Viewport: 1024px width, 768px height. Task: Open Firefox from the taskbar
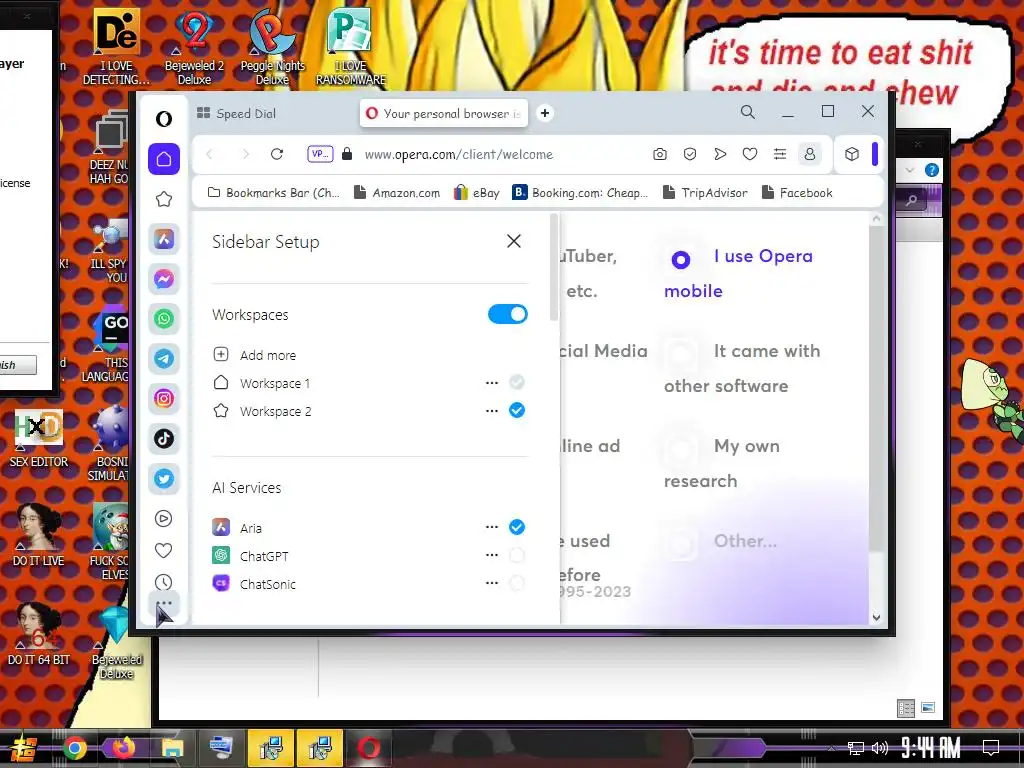tap(123, 748)
